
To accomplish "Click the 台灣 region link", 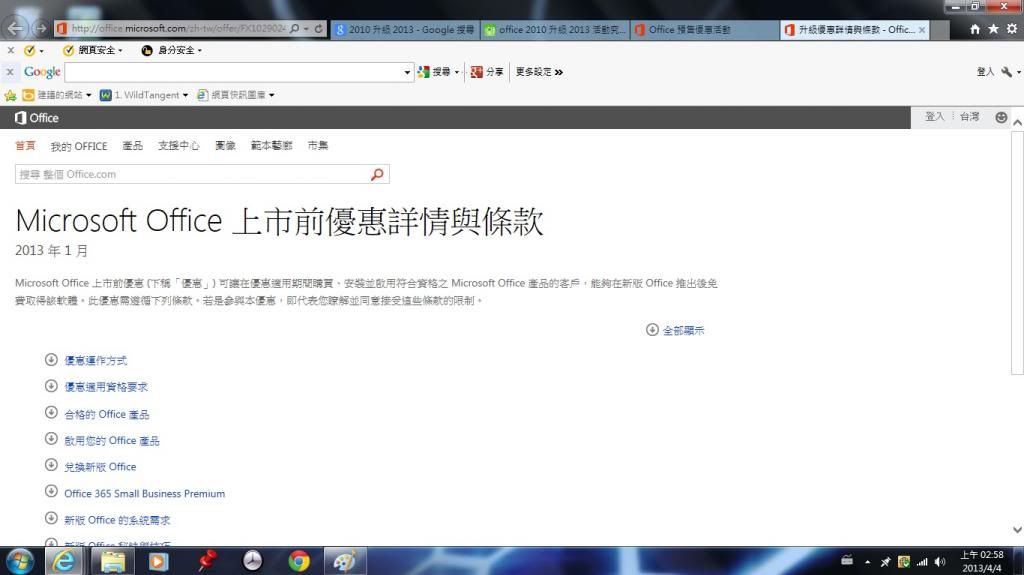I will [x=970, y=117].
